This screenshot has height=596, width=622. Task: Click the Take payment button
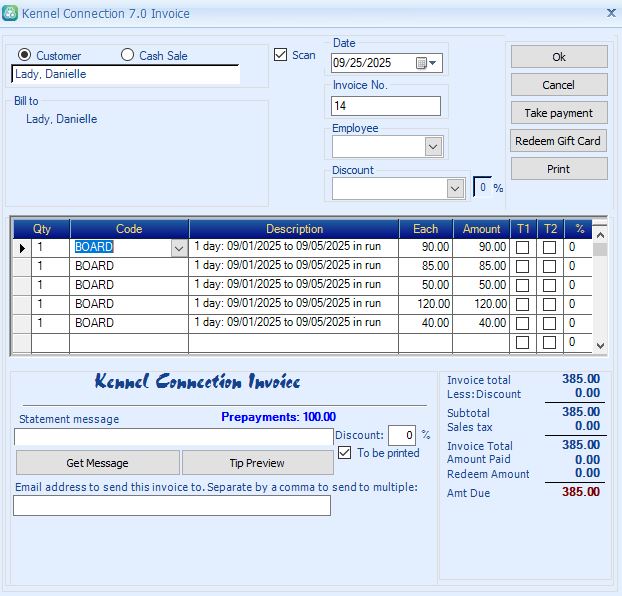pyautogui.click(x=559, y=113)
